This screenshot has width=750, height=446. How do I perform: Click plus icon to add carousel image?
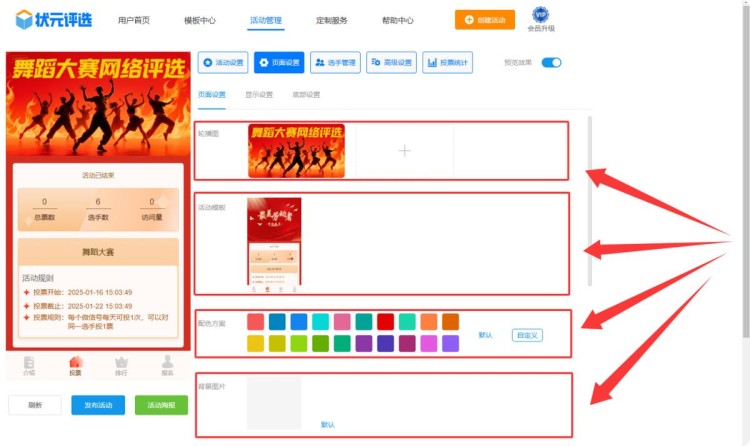404,151
